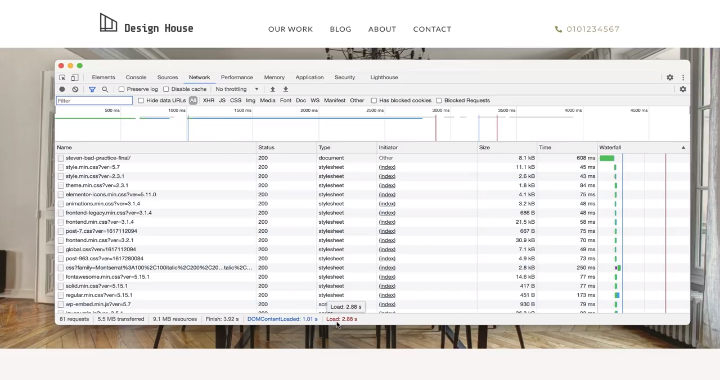Click the record network log button
The width and height of the screenshot is (720, 380).
click(62, 89)
